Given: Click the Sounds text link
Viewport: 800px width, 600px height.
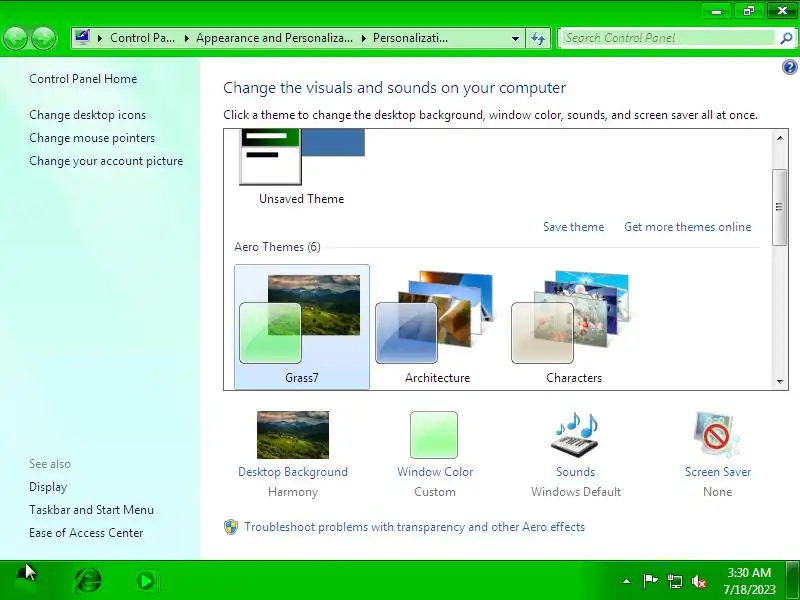Looking at the screenshot, I should click(576, 472).
